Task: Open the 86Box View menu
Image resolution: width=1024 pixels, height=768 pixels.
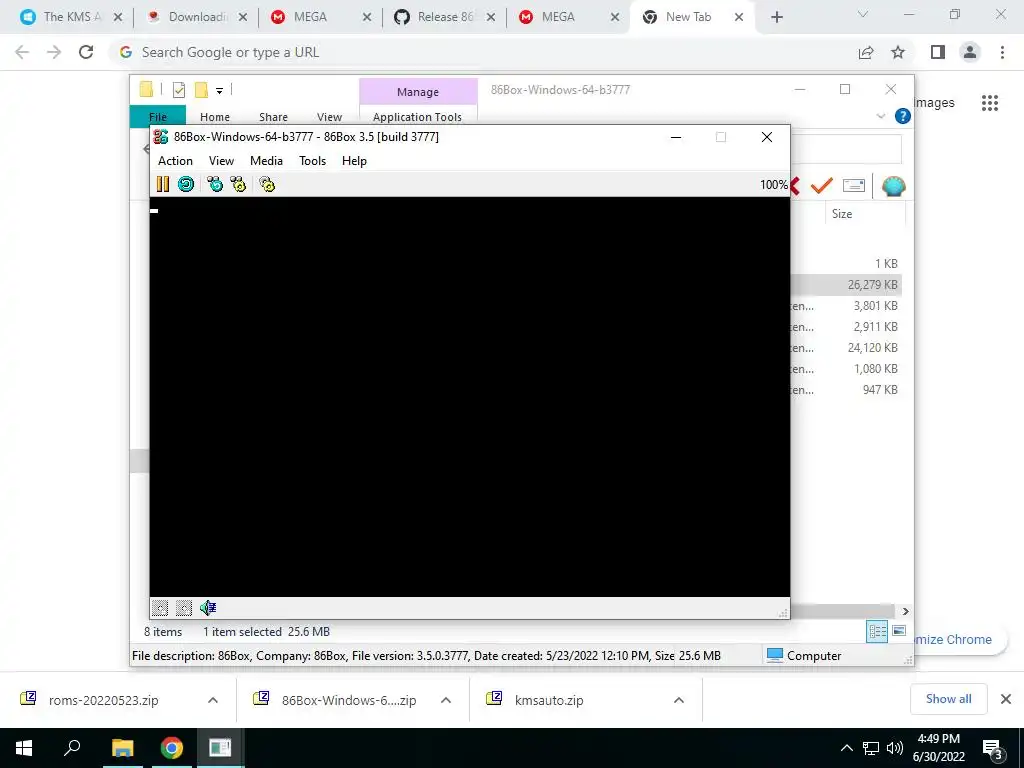Action: (221, 161)
